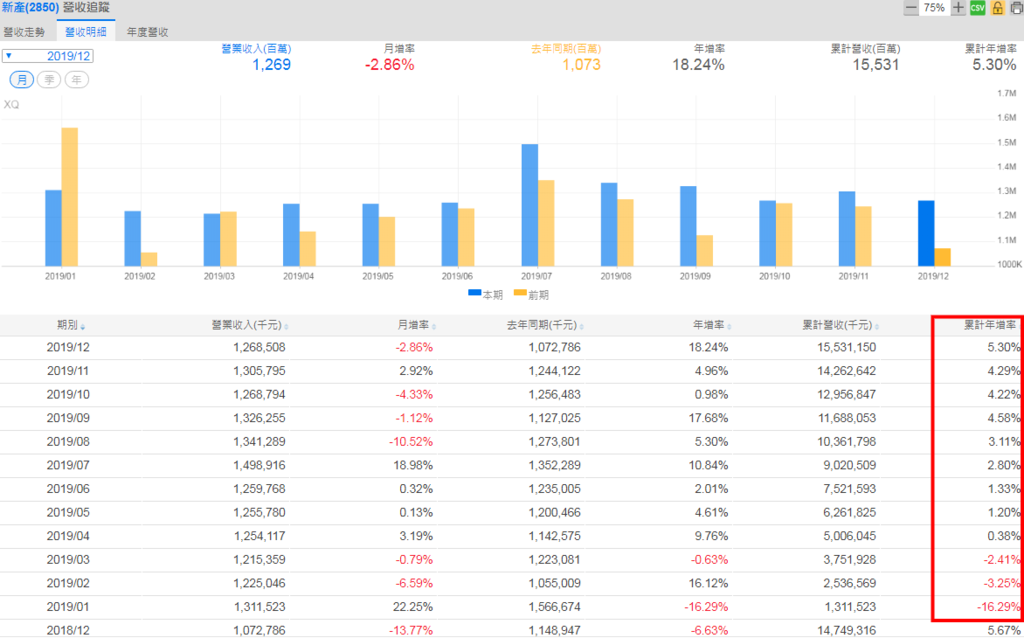
Task: Click the 1,235,005 cell in 2019/06 row
Action: pos(554,488)
